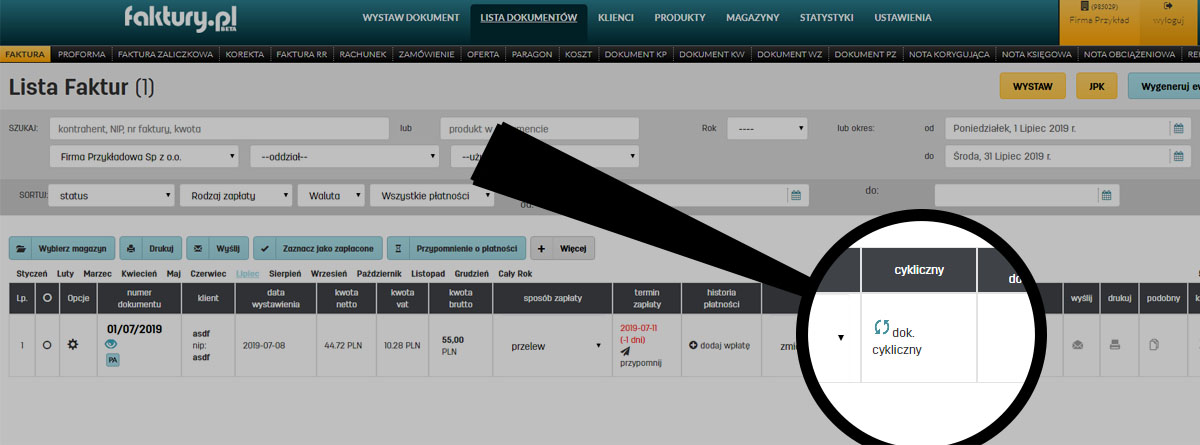The height and width of the screenshot is (445, 1200).
Task: Click copy icon in podobny column
Action: tap(1154, 345)
